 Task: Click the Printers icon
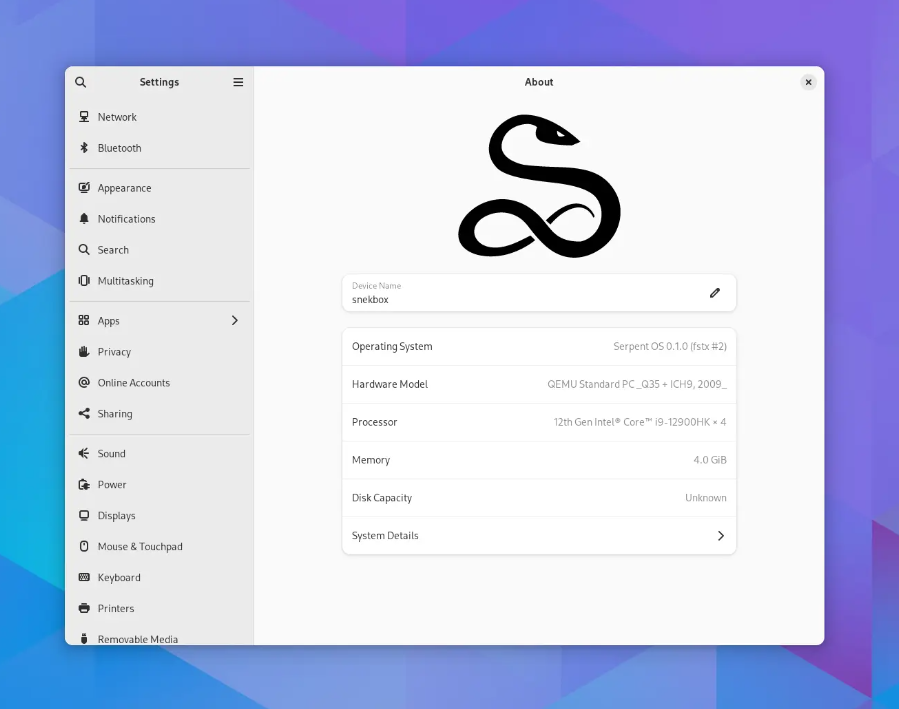click(84, 608)
